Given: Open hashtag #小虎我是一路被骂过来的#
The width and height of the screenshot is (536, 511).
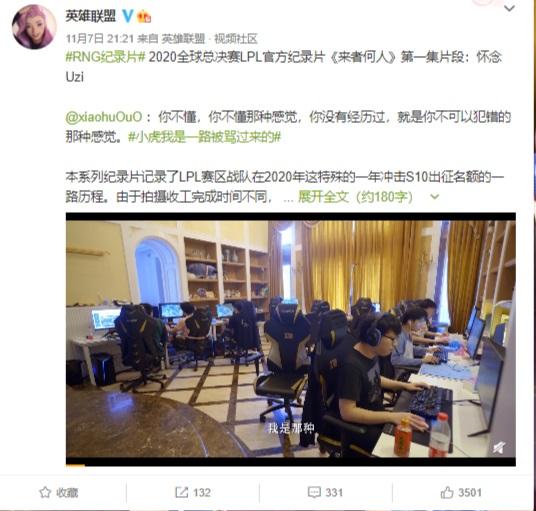Looking at the screenshot, I should 204,137.
